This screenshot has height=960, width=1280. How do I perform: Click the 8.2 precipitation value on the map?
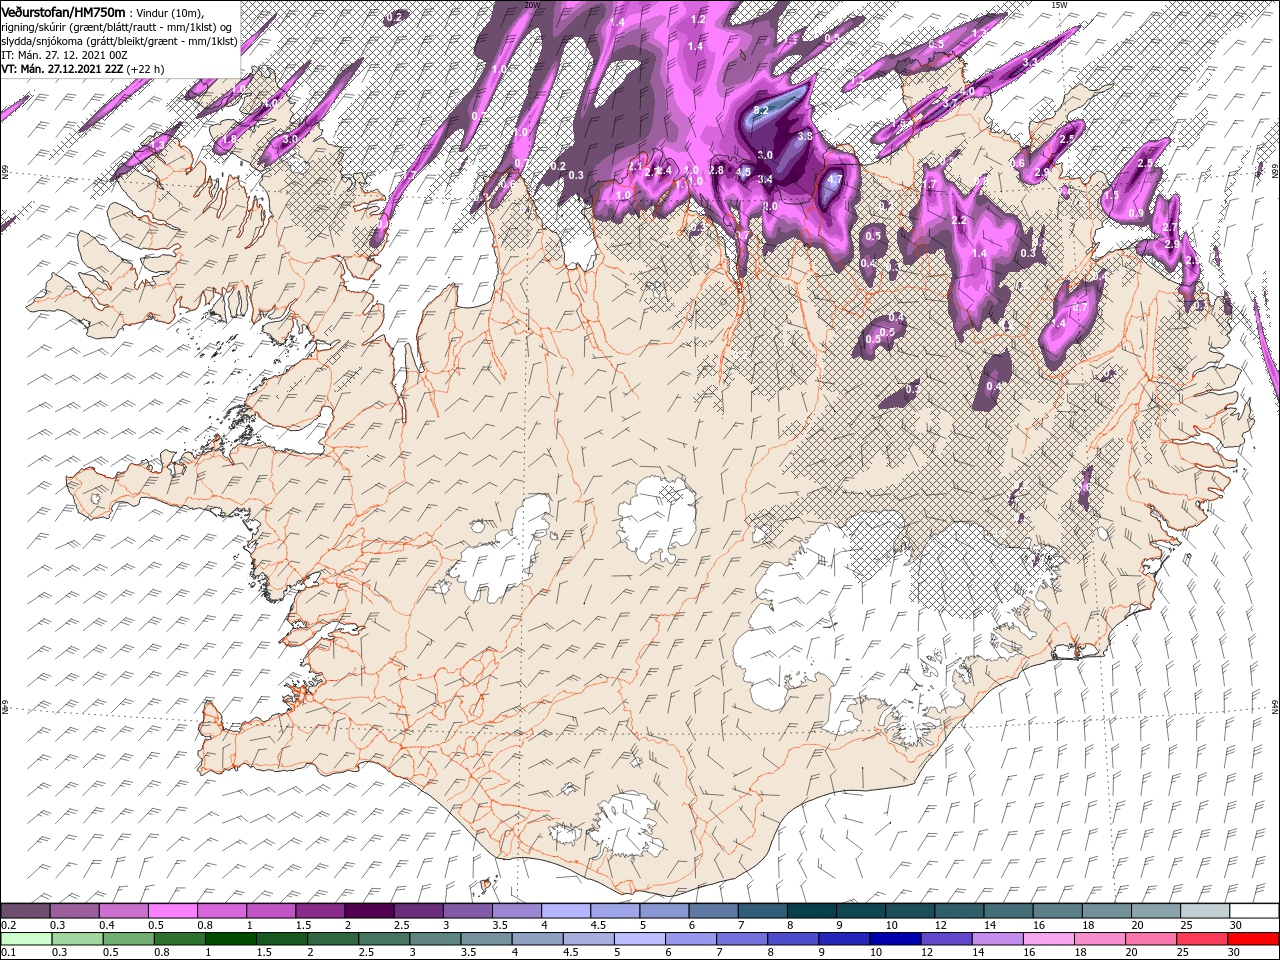pyautogui.click(x=760, y=110)
